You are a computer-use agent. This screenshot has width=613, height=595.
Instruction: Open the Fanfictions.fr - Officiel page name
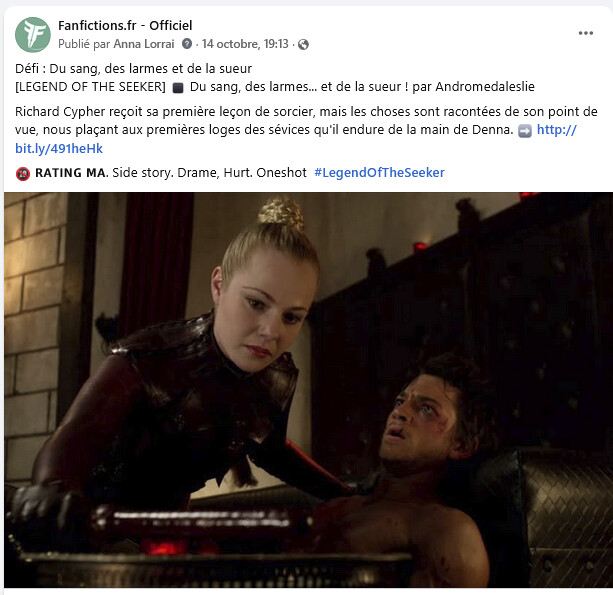tap(125, 25)
